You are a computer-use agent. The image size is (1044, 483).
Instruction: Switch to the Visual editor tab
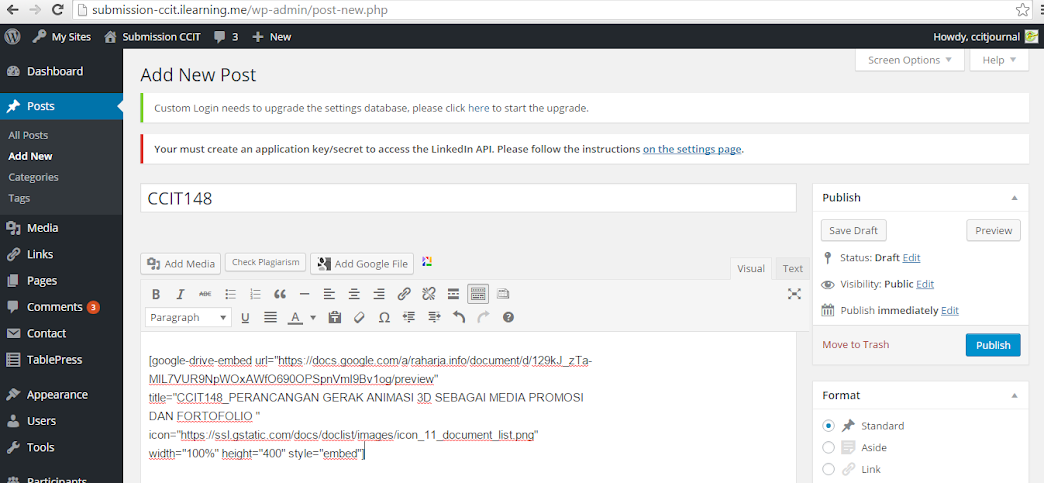[750, 268]
